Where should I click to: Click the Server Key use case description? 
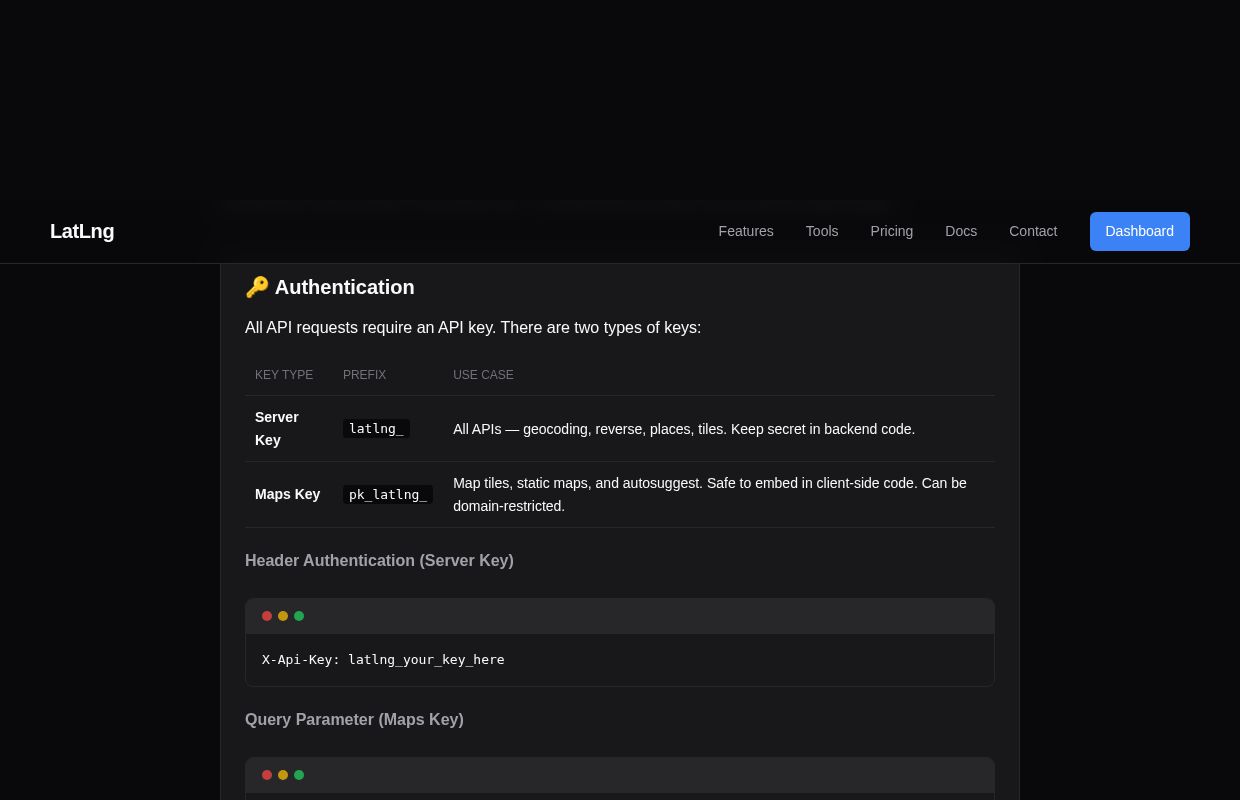[684, 429]
